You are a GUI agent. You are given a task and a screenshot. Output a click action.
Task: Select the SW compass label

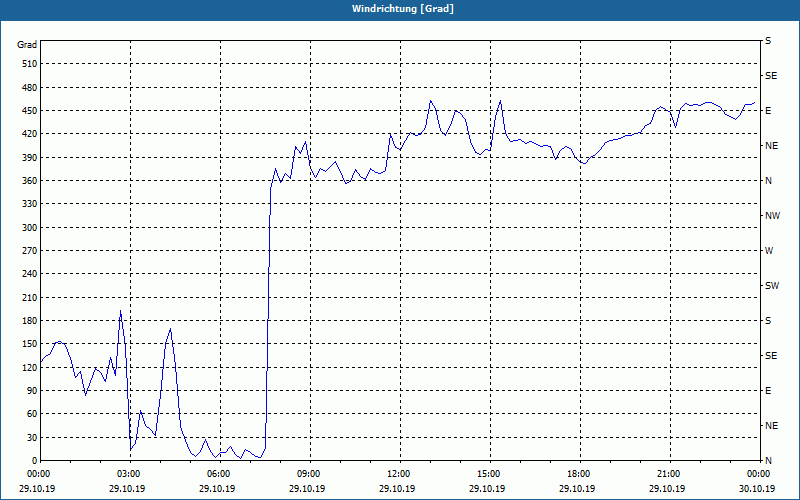(772, 286)
